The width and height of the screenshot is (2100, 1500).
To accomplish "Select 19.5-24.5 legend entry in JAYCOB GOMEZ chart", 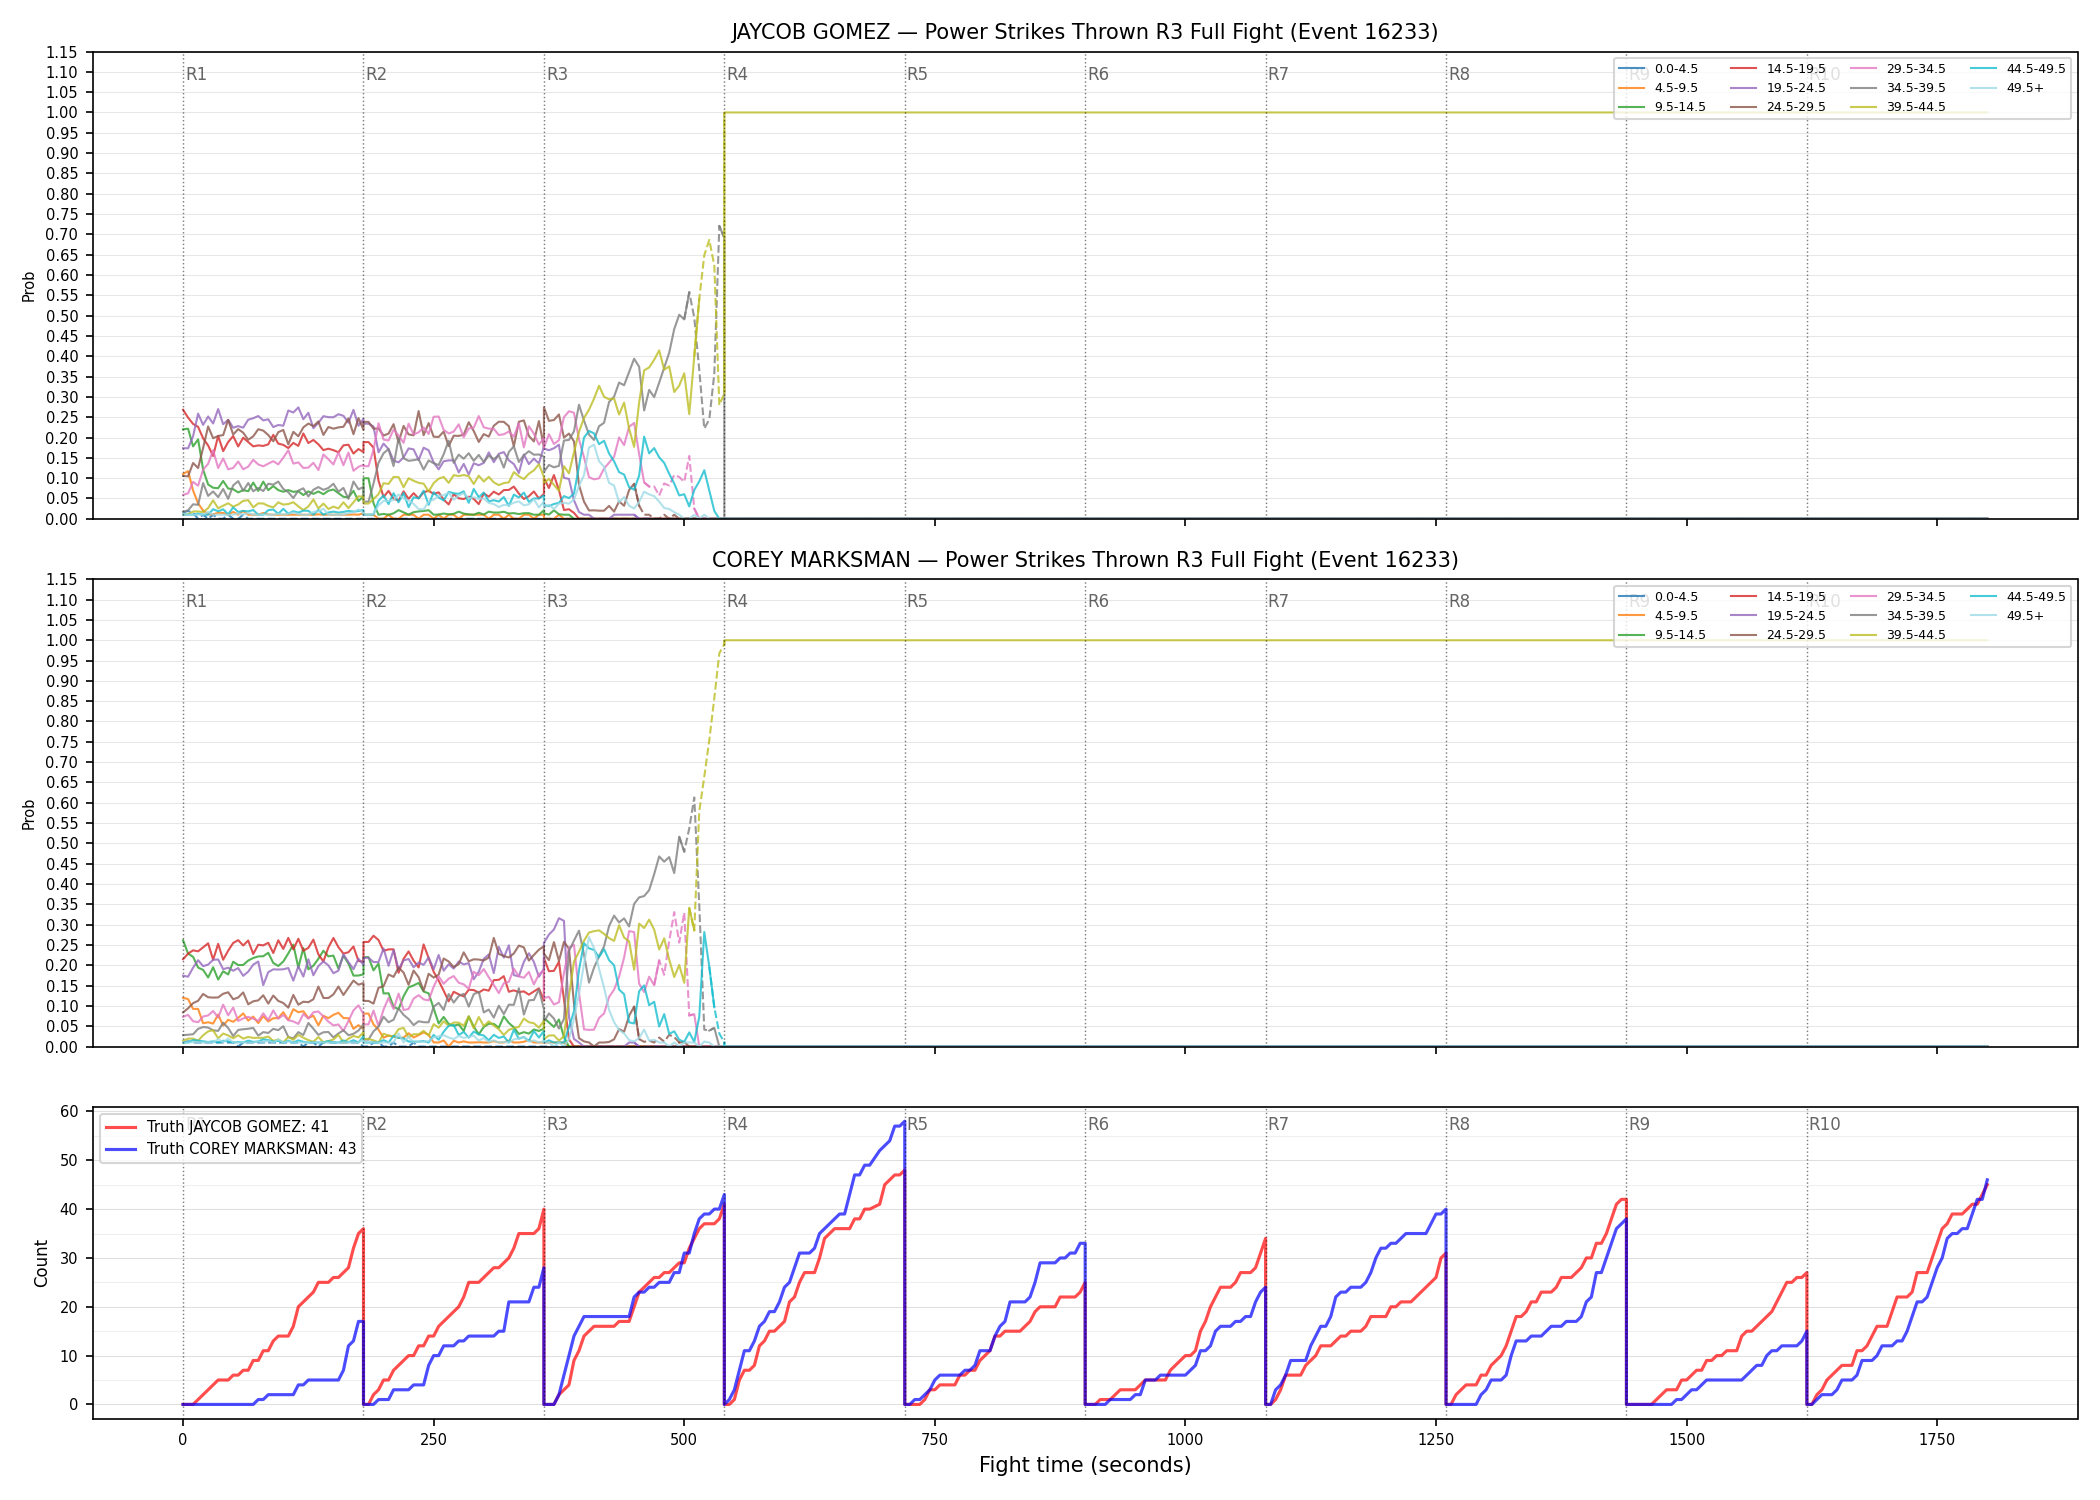I will point(1778,88).
